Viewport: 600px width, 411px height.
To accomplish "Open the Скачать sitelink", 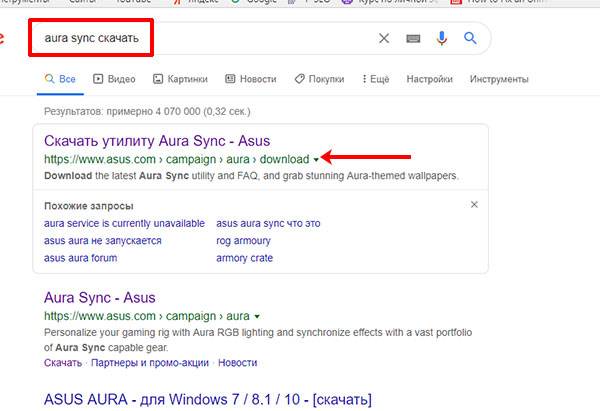I will pyautogui.click(x=63, y=363).
